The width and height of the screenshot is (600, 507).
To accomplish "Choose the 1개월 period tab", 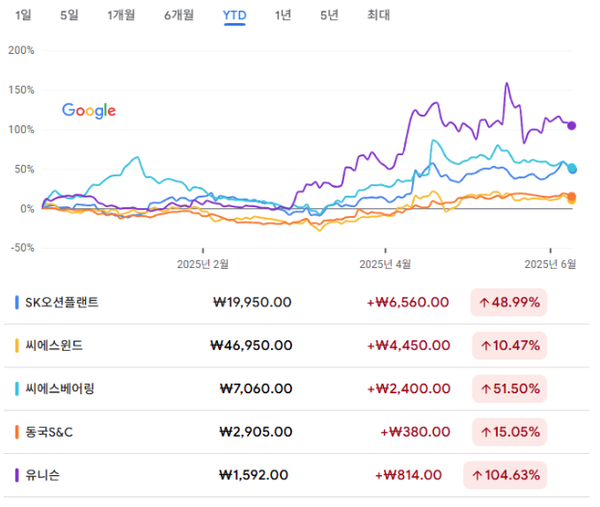I will coord(121,15).
